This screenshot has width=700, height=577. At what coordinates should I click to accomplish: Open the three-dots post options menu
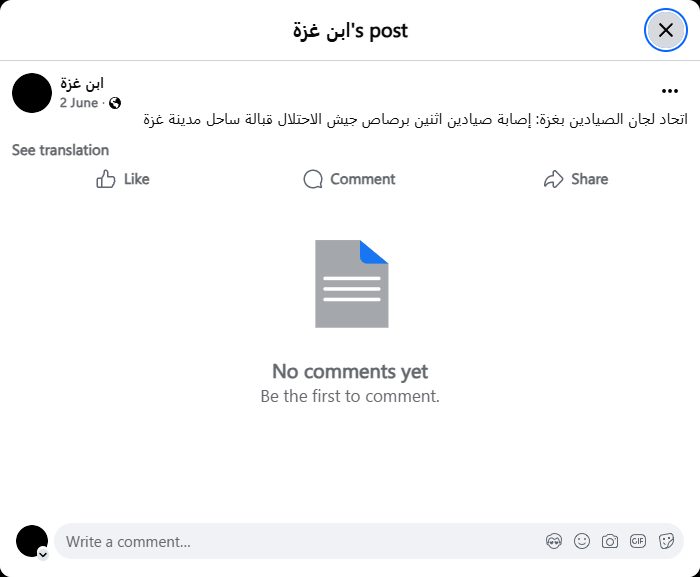(x=669, y=90)
